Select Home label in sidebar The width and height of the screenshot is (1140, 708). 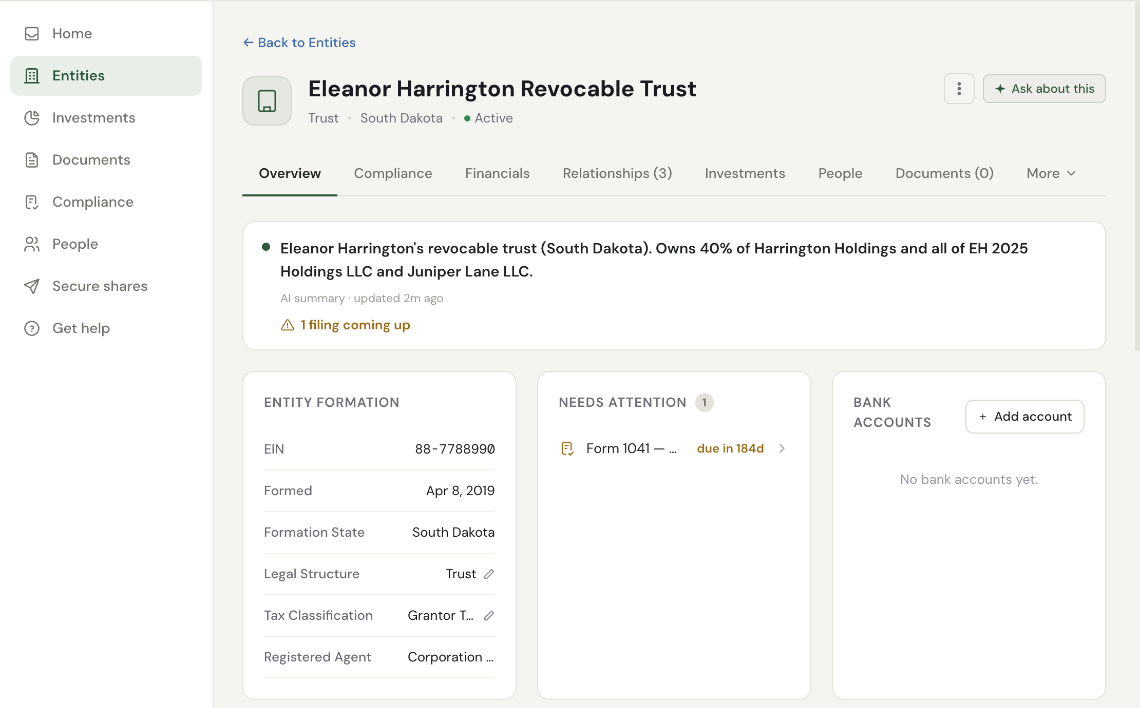click(x=72, y=33)
